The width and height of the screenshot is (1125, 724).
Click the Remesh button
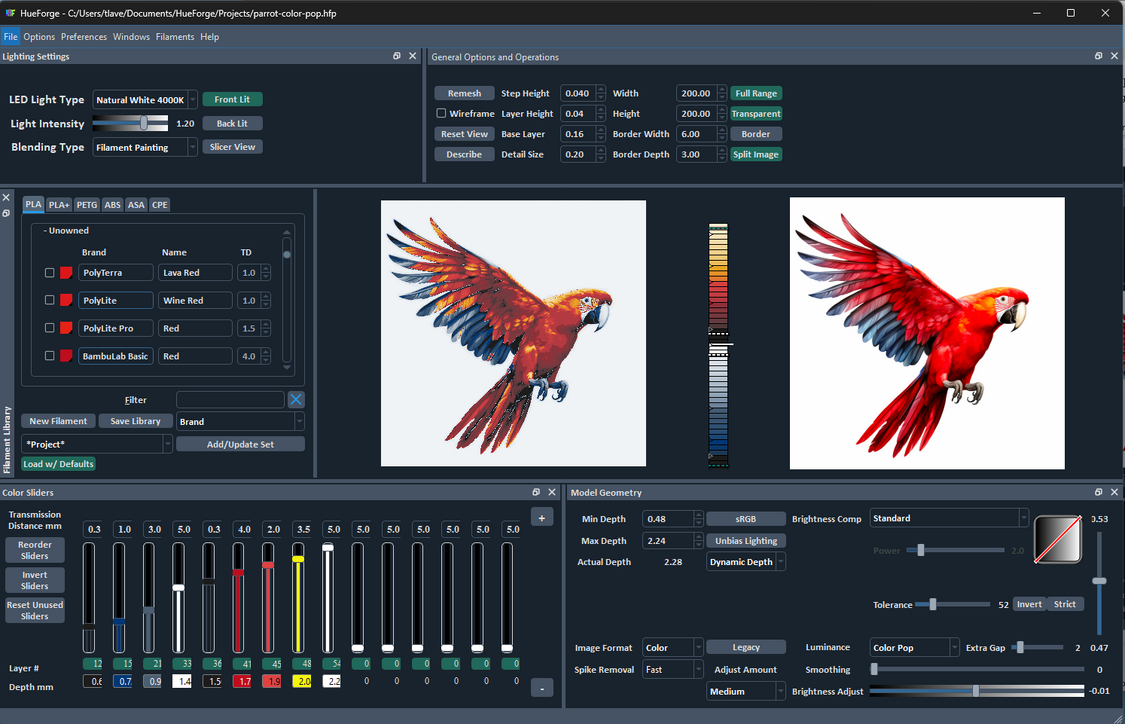pos(464,92)
